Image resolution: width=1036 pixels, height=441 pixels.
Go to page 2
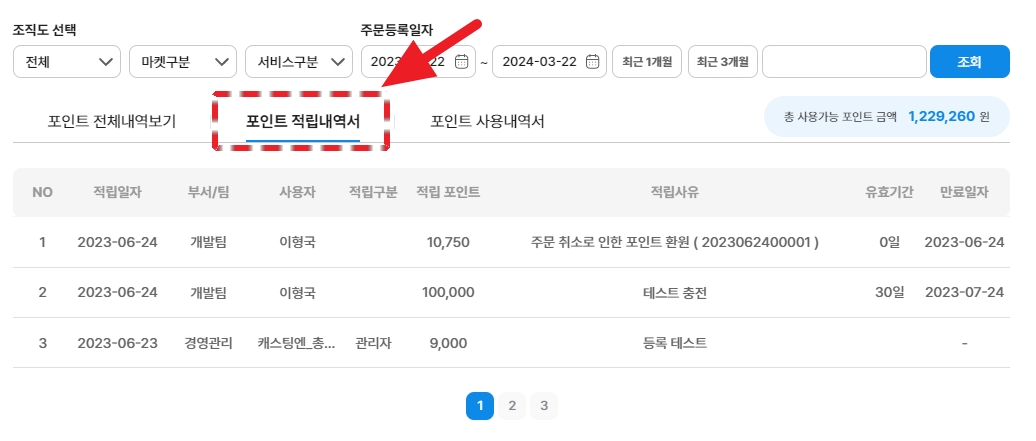coord(512,406)
